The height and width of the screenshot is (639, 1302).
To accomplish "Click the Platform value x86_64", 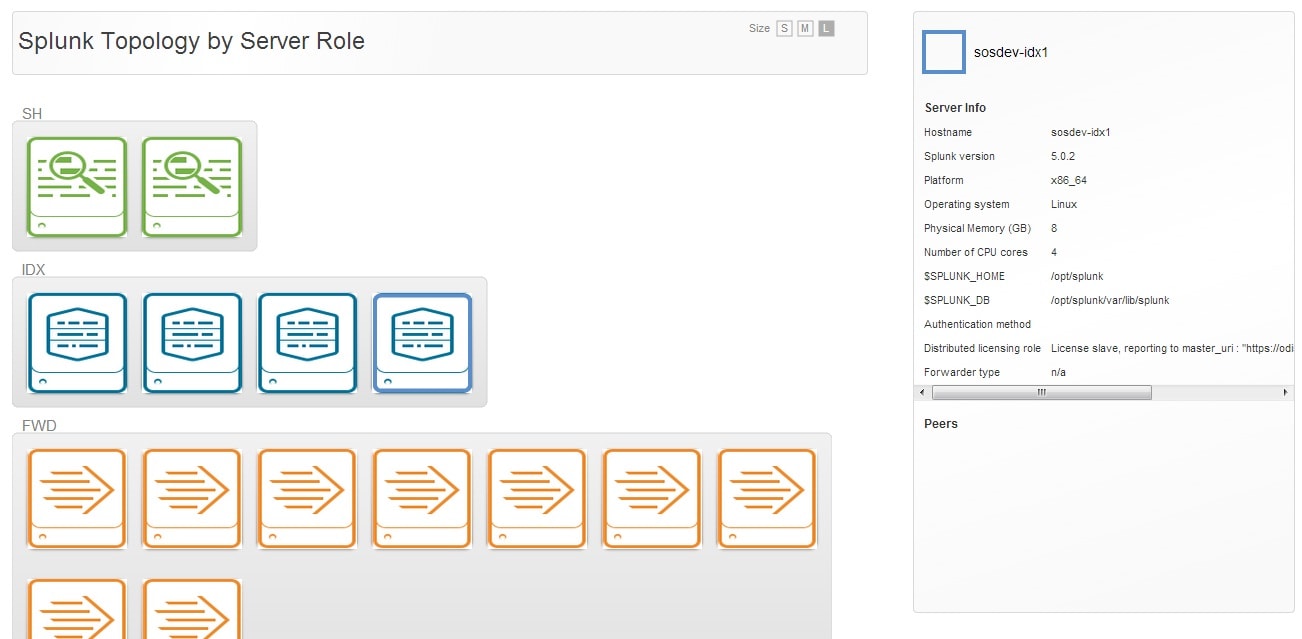I will [1069, 180].
